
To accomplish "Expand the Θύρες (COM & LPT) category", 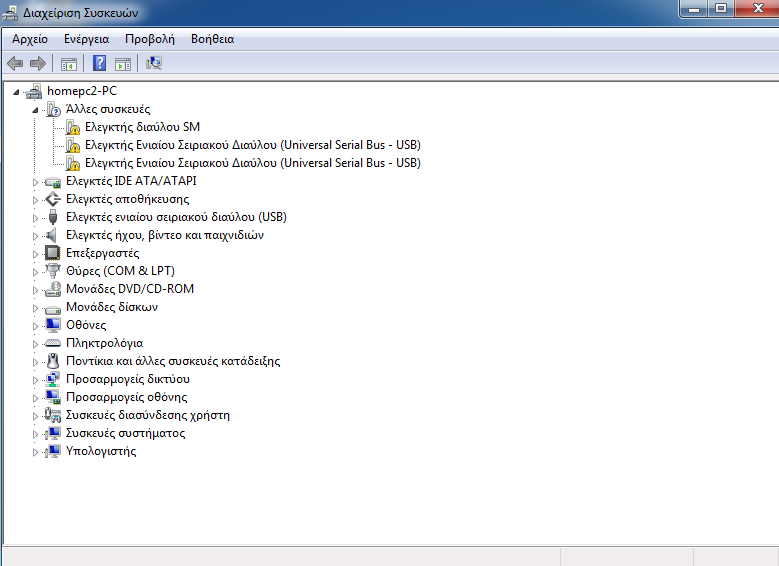I will coord(35,271).
